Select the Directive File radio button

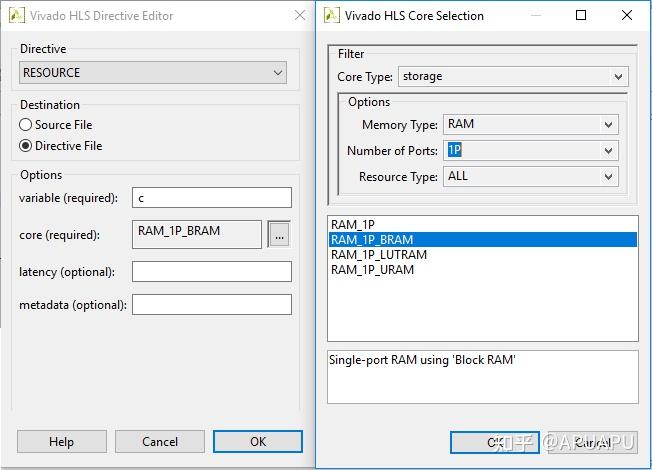(26, 146)
